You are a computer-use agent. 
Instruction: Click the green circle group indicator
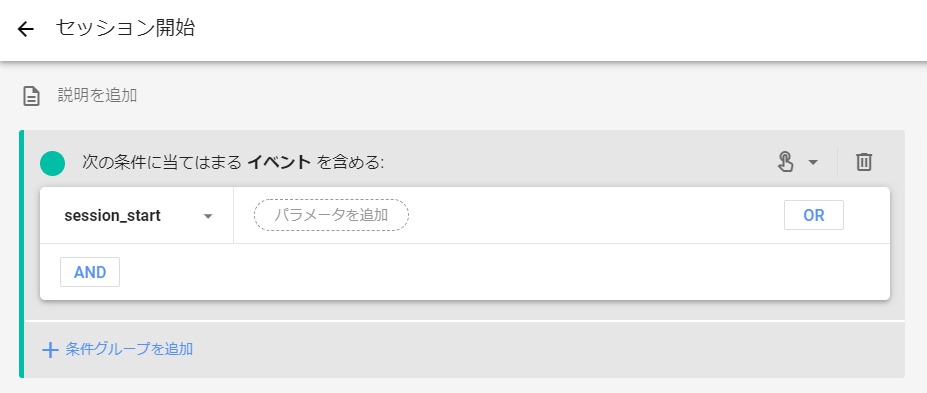point(53,163)
